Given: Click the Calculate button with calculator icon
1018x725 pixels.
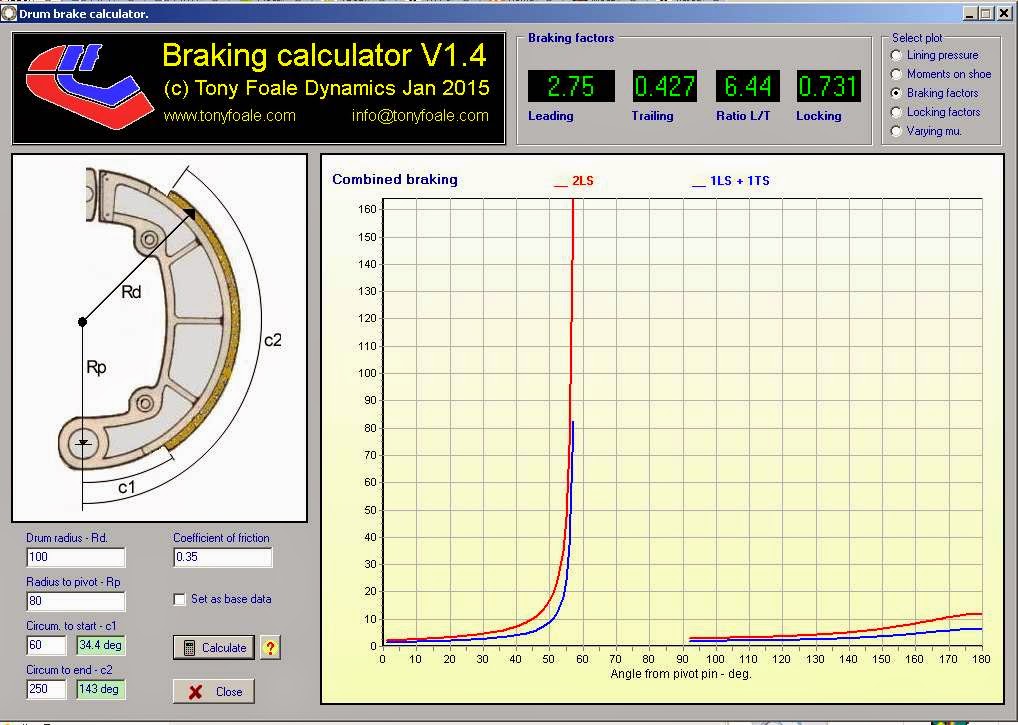Looking at the screenshot, I should point(214,648).
